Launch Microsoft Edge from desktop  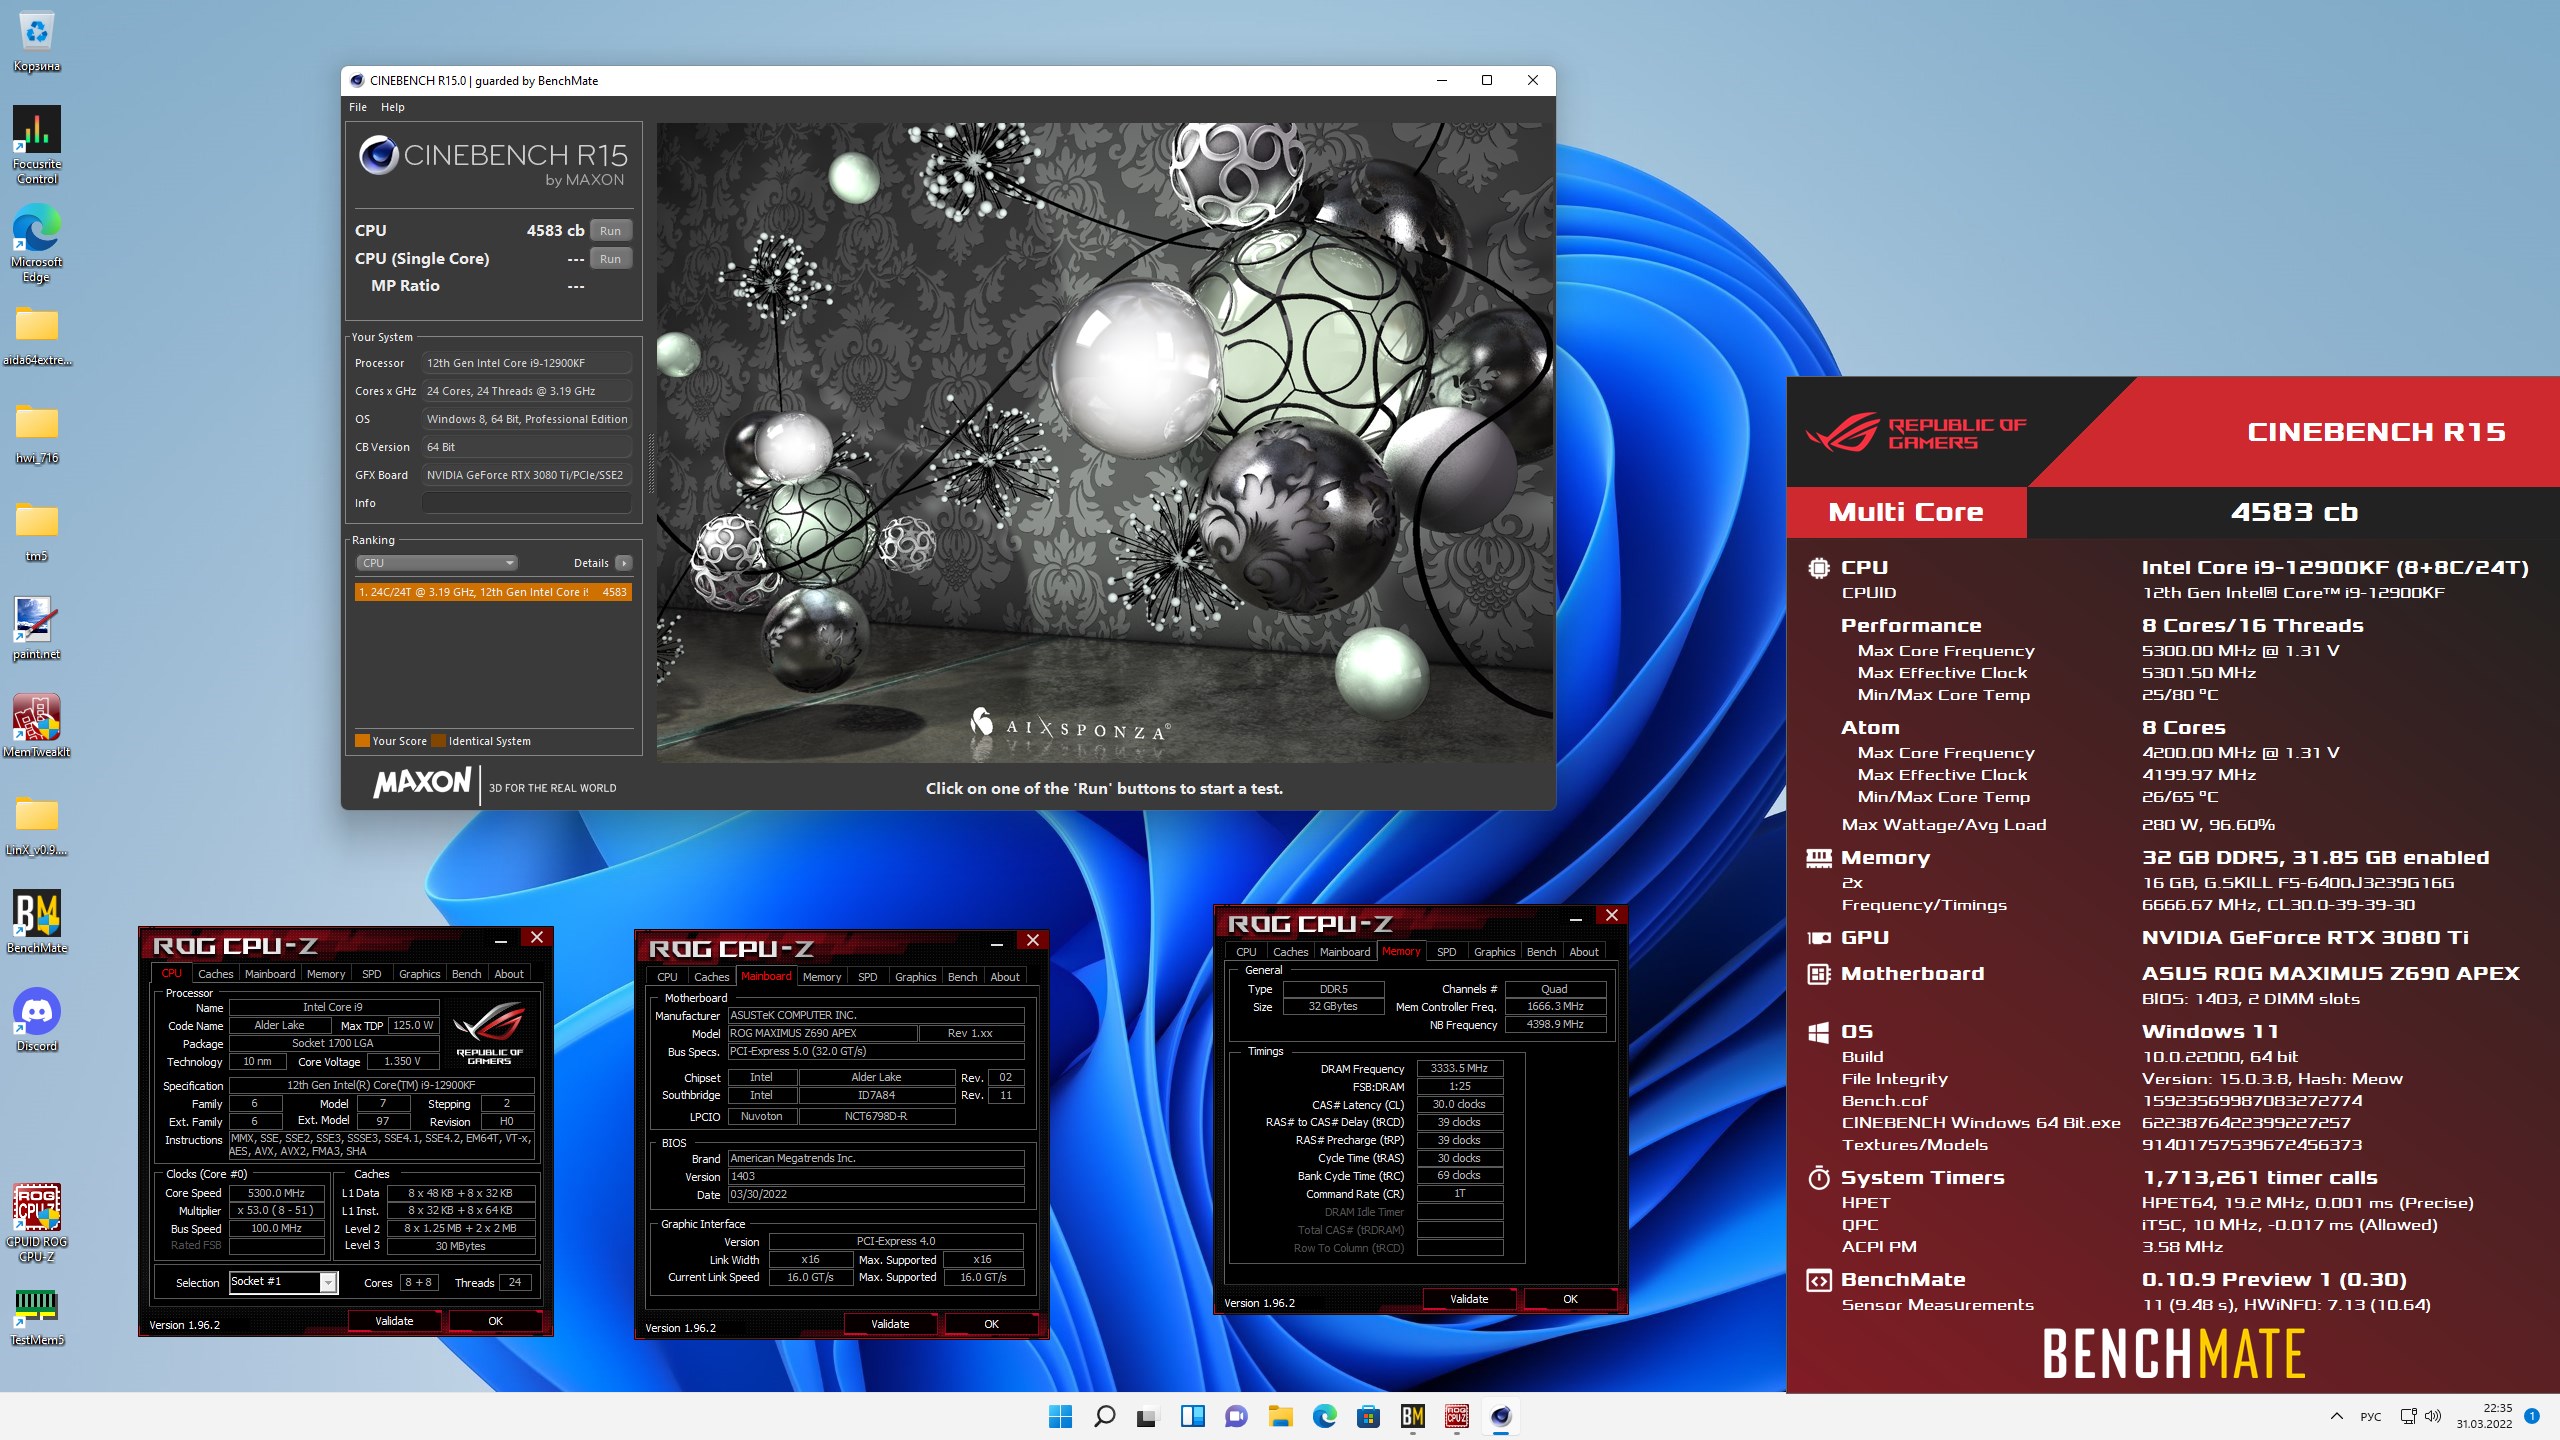37,243
